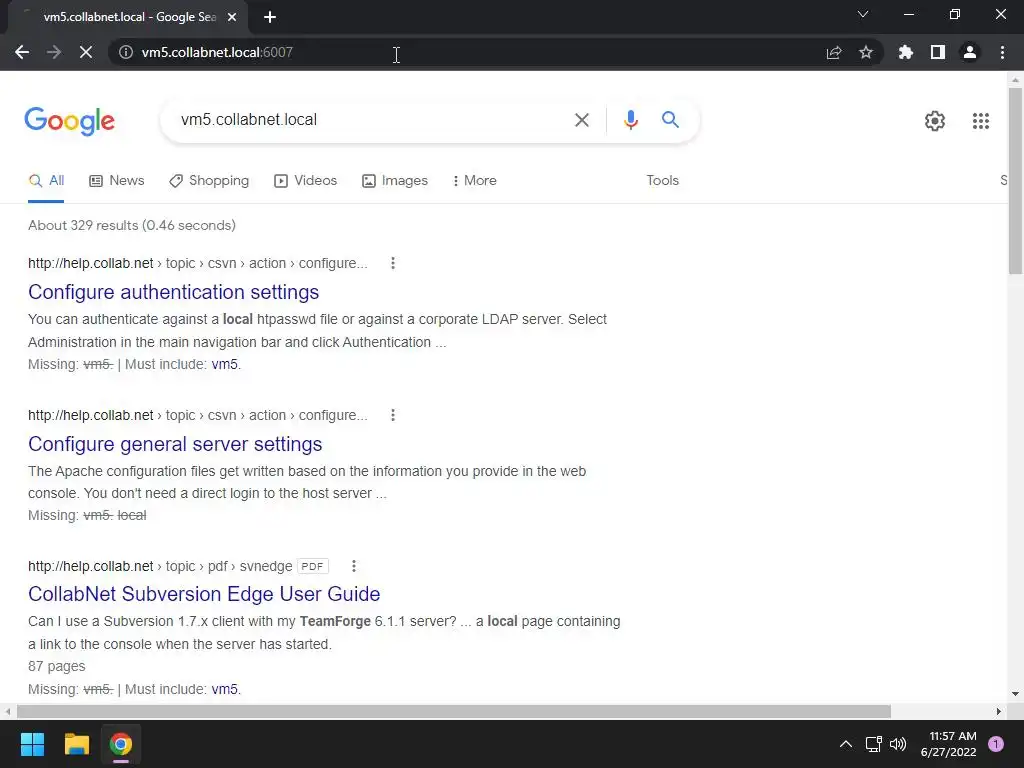
Task: Open a new browser tab
Action: click(x=270, y=17)
